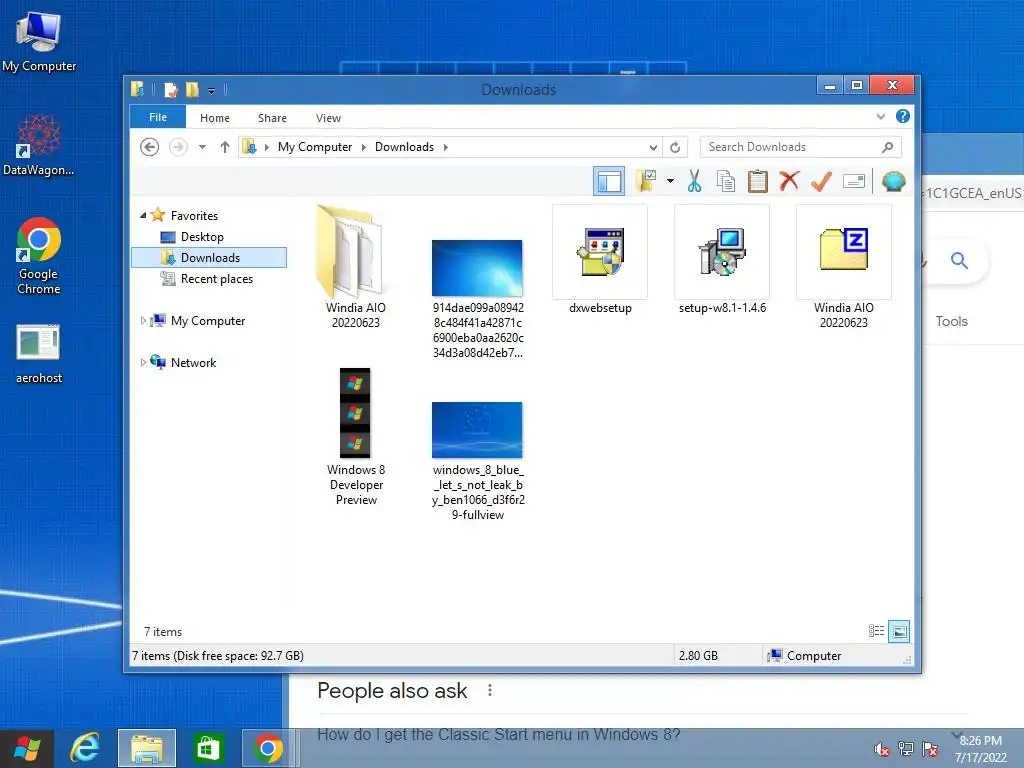Click the muted volume tray icon
Viewport: 1024px width, 768px height.
pos(882,749)
